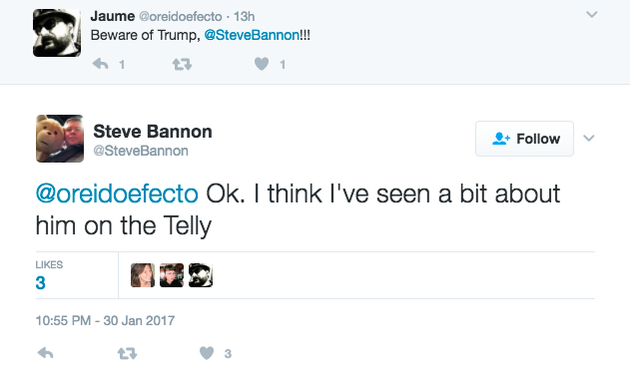Open the teddy bear profile avatar
The width and height of the screenshot is (630, 388).
click(60, 139)
